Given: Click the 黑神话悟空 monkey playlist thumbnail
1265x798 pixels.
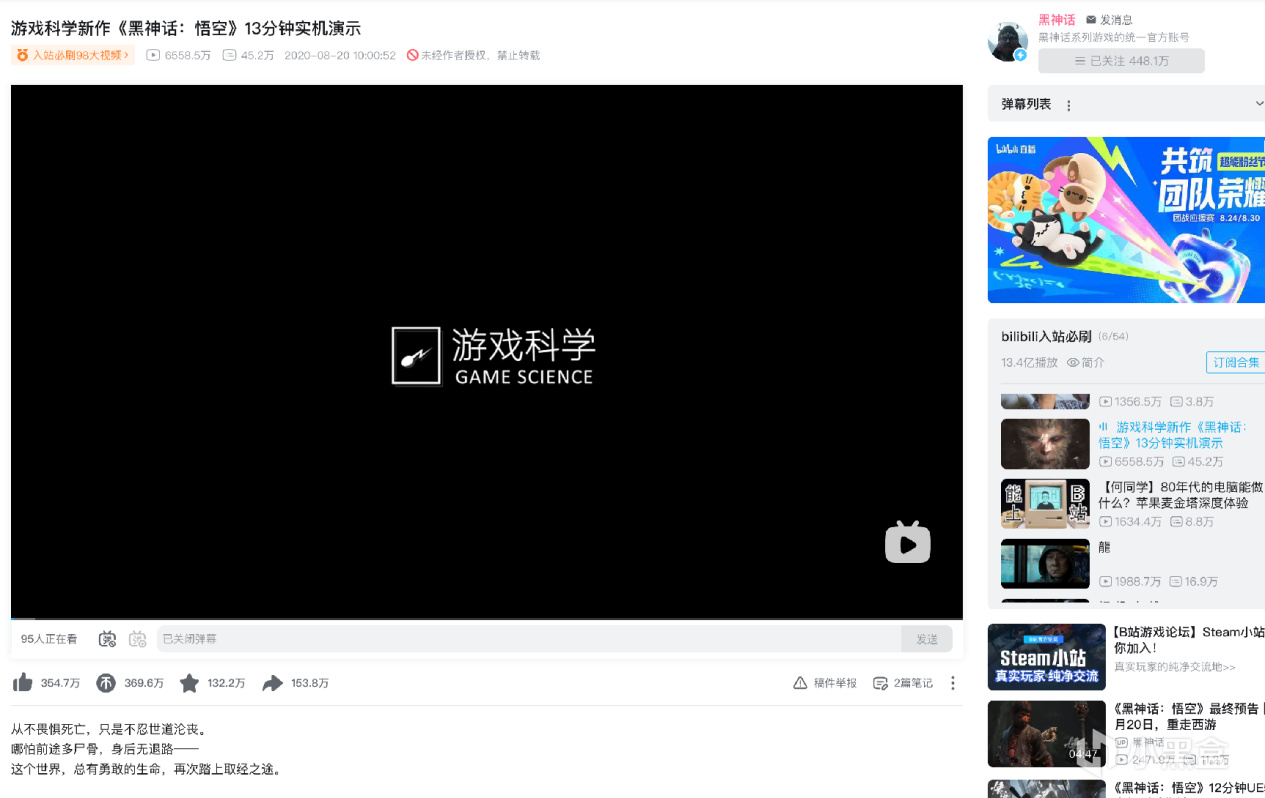Looking at the screenshot, I should pos(1045,444).
